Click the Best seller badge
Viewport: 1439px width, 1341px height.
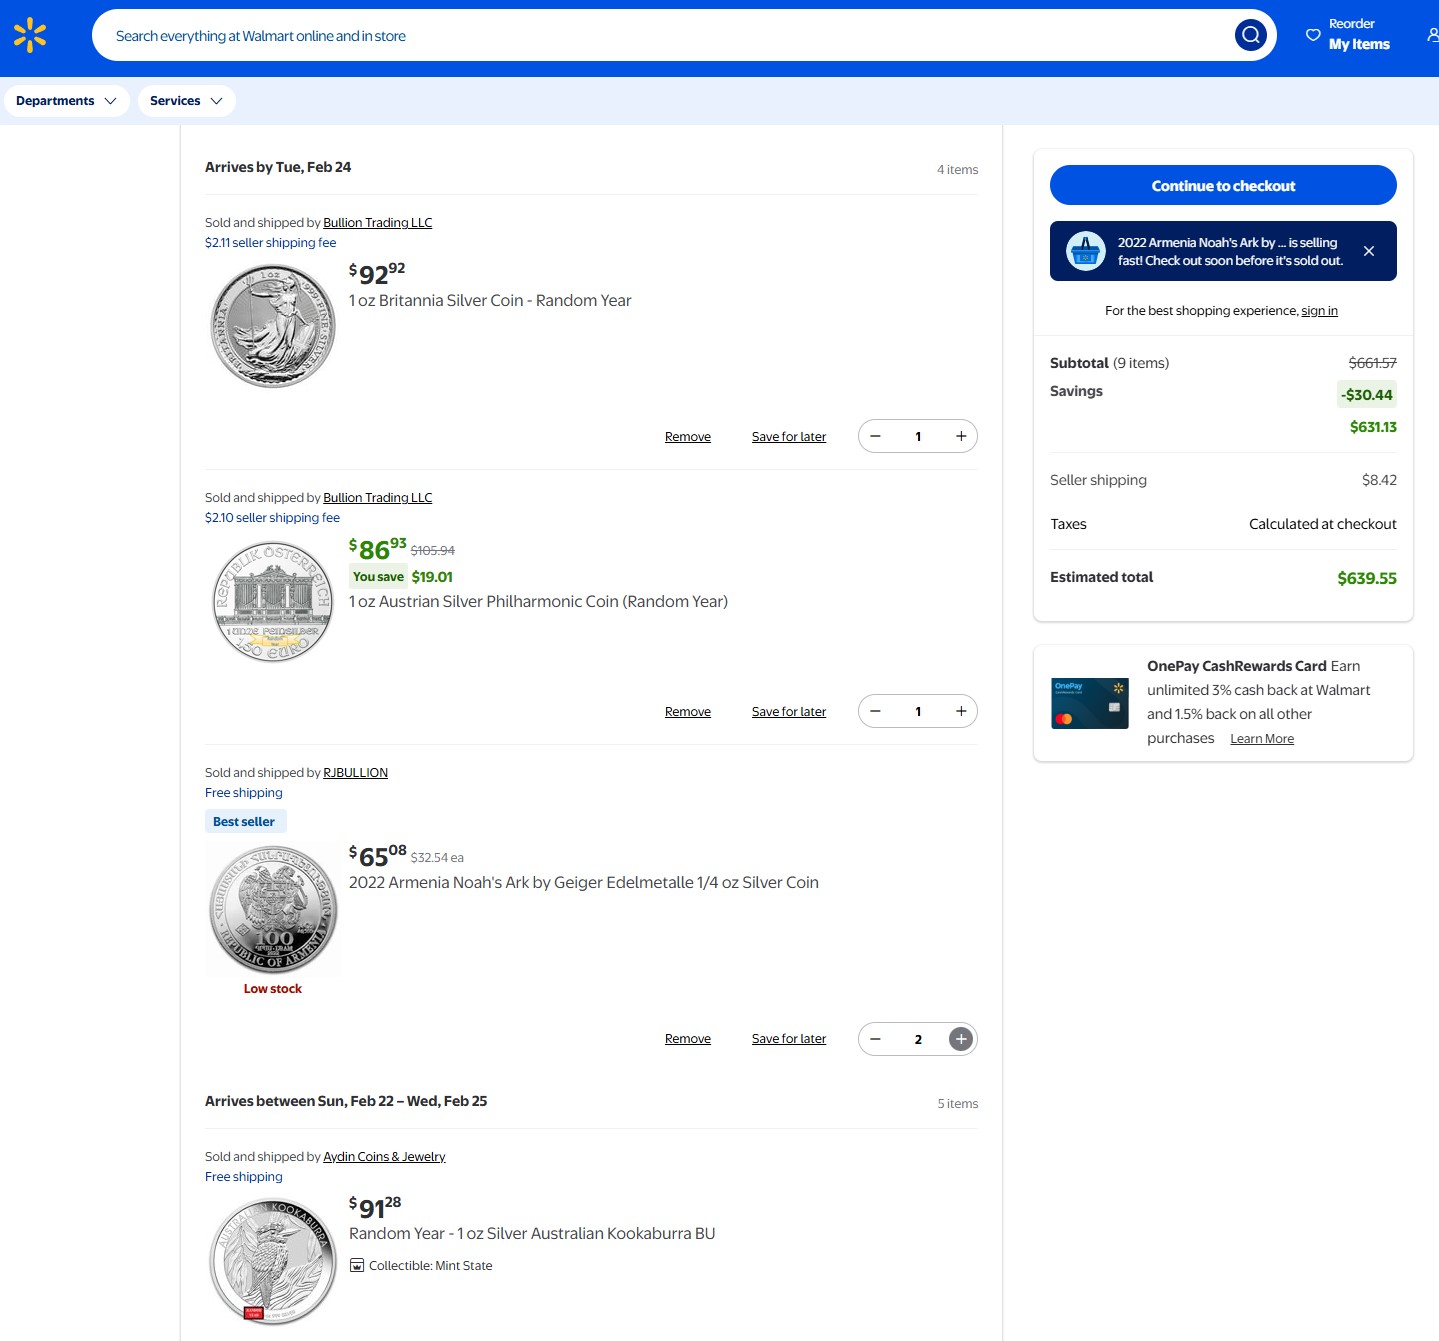click(x=244, y=821)
